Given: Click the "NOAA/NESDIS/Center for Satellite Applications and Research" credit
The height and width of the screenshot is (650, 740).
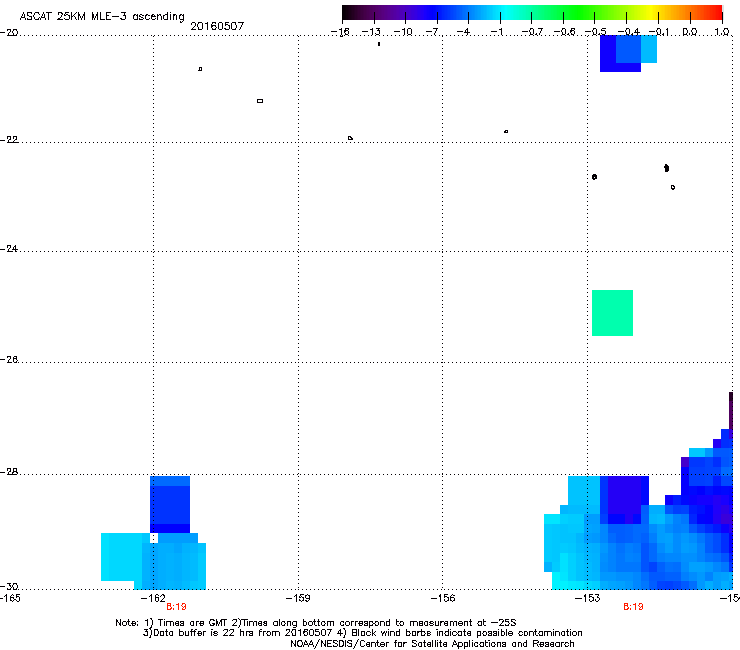Looking at the screenshot, I should (x=432, y=644).
